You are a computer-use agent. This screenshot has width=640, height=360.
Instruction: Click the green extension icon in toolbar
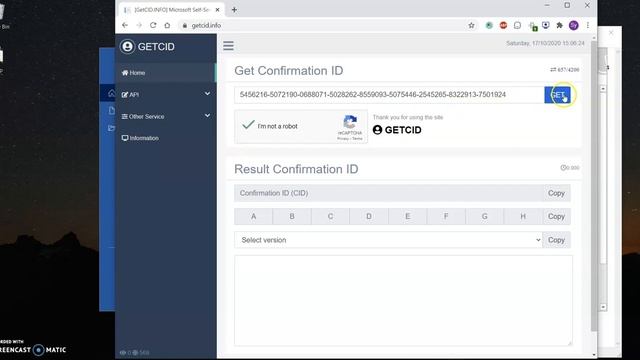pos(489,25)
